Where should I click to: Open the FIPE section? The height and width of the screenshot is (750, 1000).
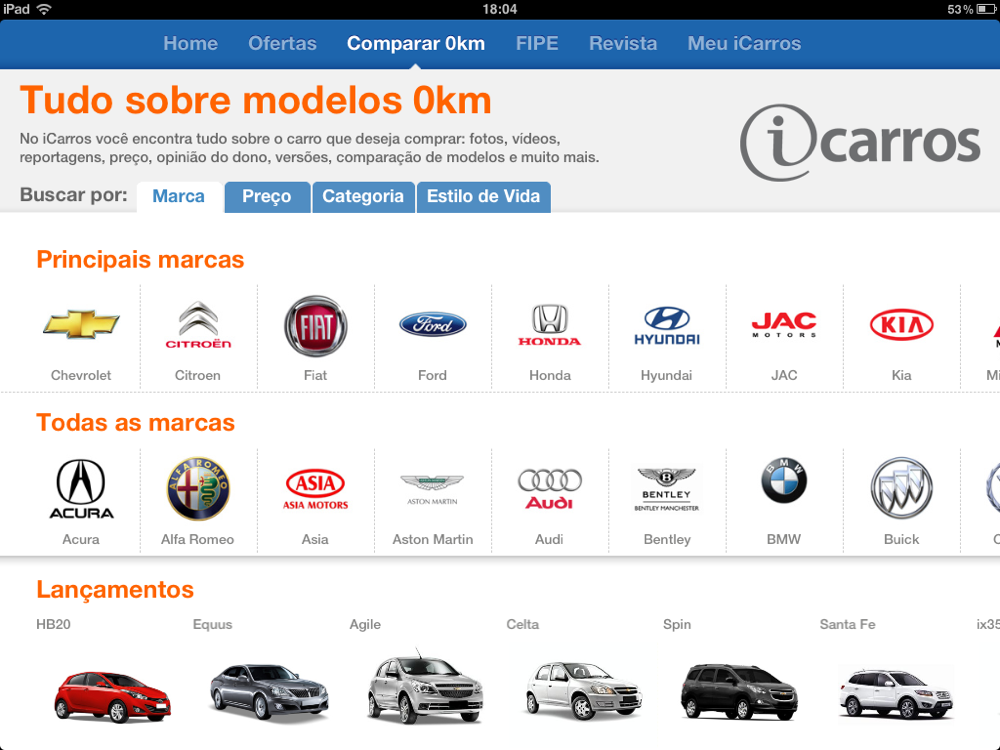pos(537,43)
